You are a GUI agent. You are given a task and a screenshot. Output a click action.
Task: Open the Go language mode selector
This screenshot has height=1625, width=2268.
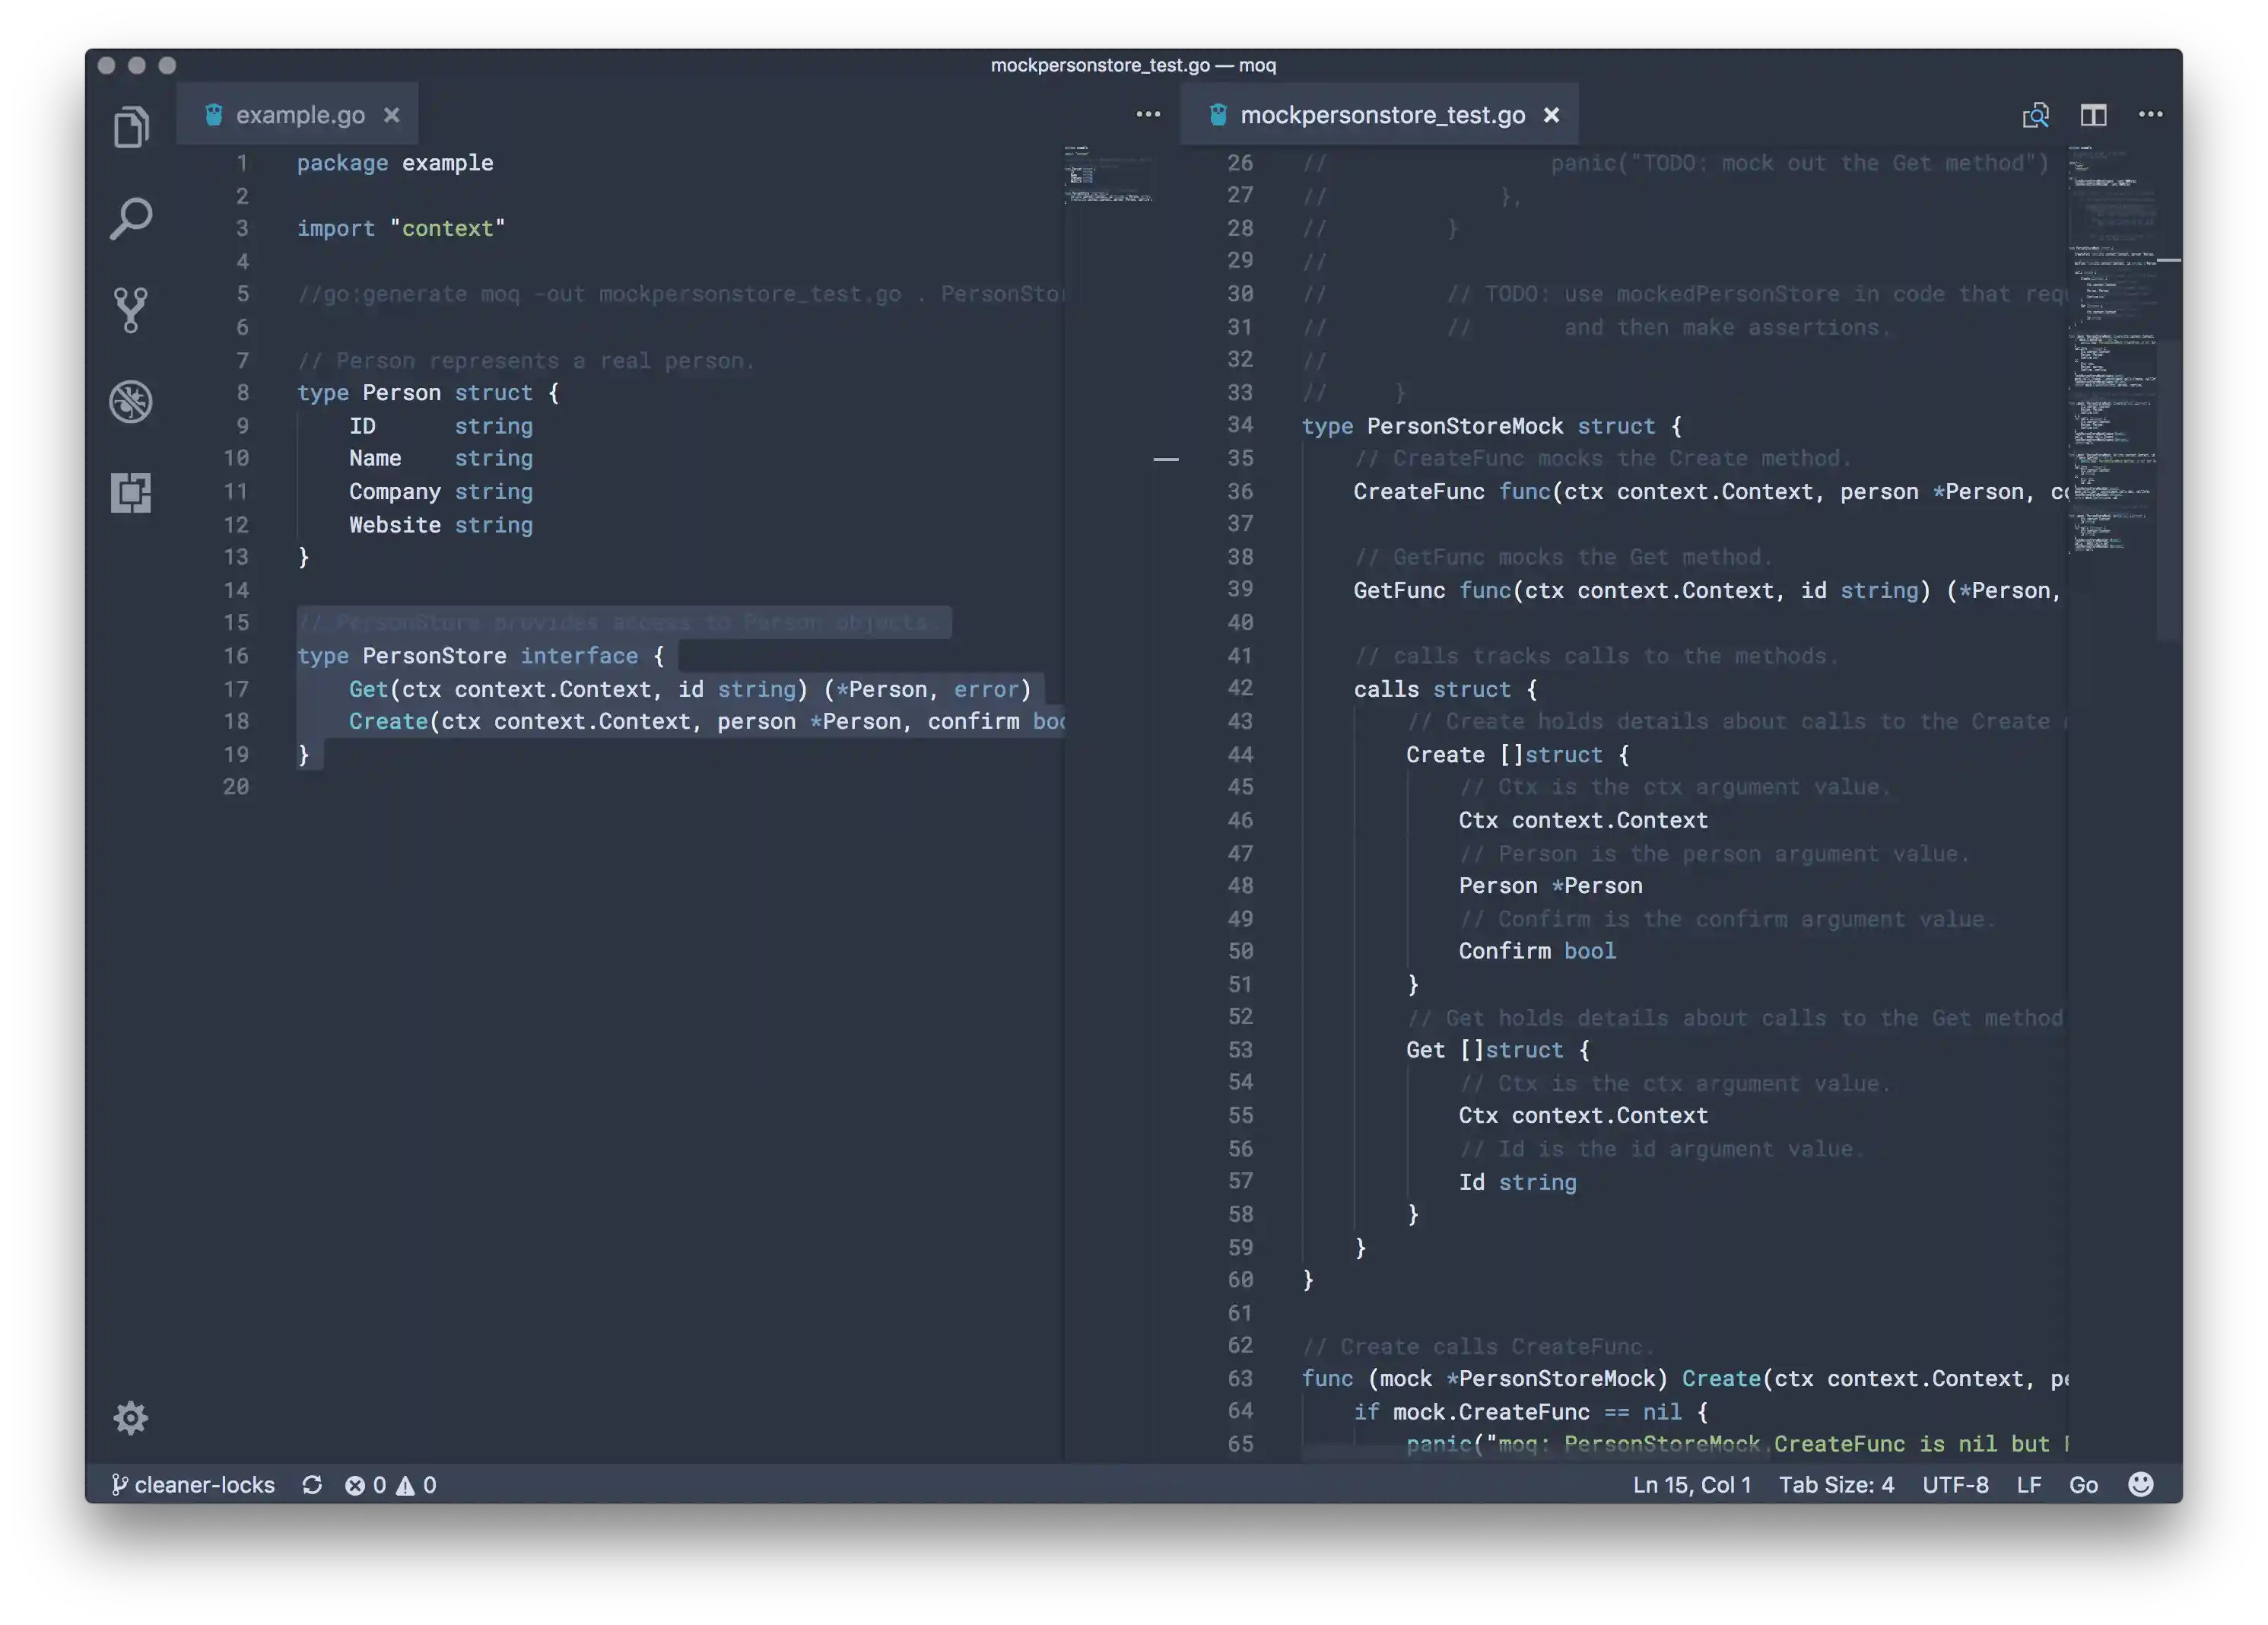(2083, 1485)
